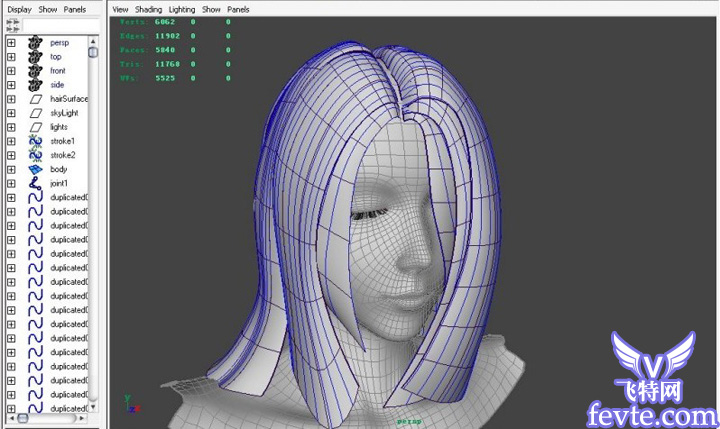Select the 'persp' label in the outliner
This screenshot has height=429, width=720.
(60, 43)
